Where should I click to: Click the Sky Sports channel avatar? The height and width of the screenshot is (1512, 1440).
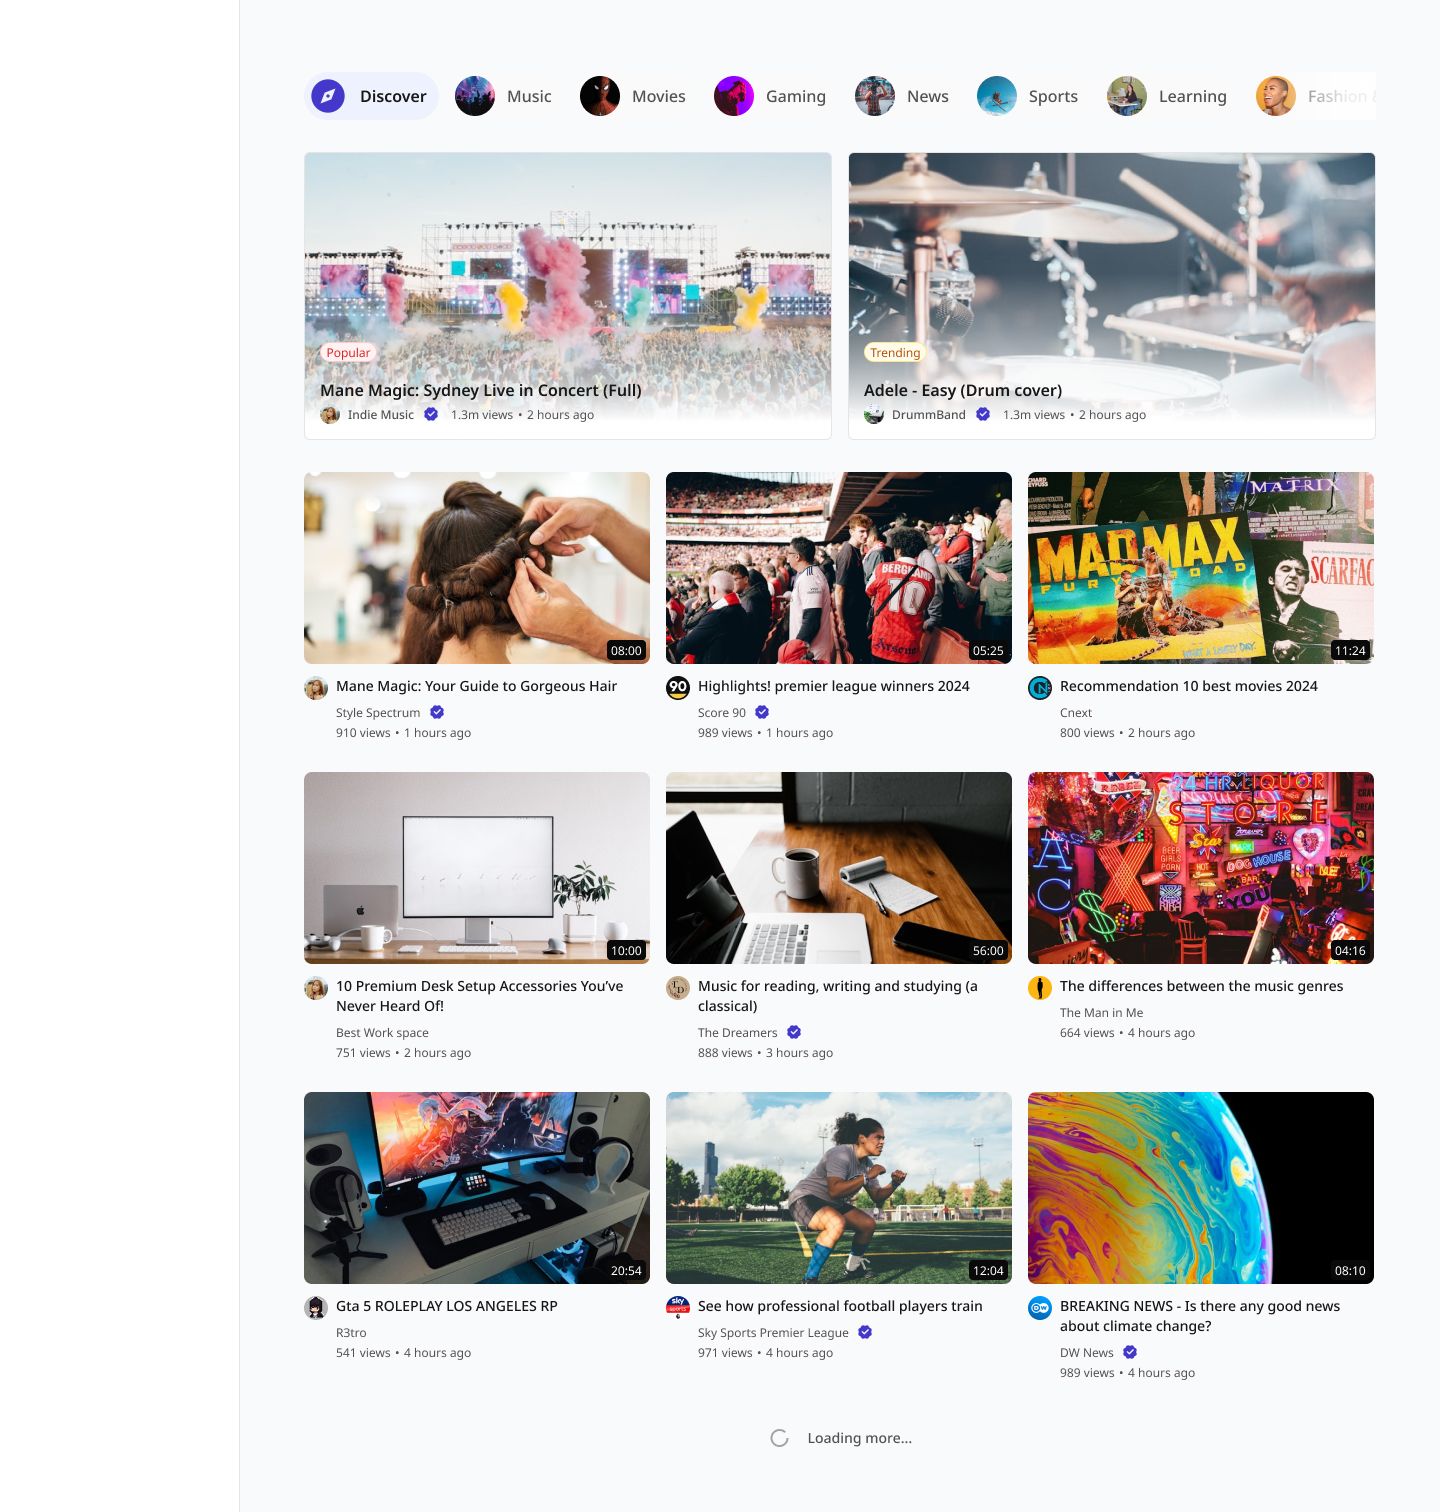pyautogui.click(x=678, y=1308)
